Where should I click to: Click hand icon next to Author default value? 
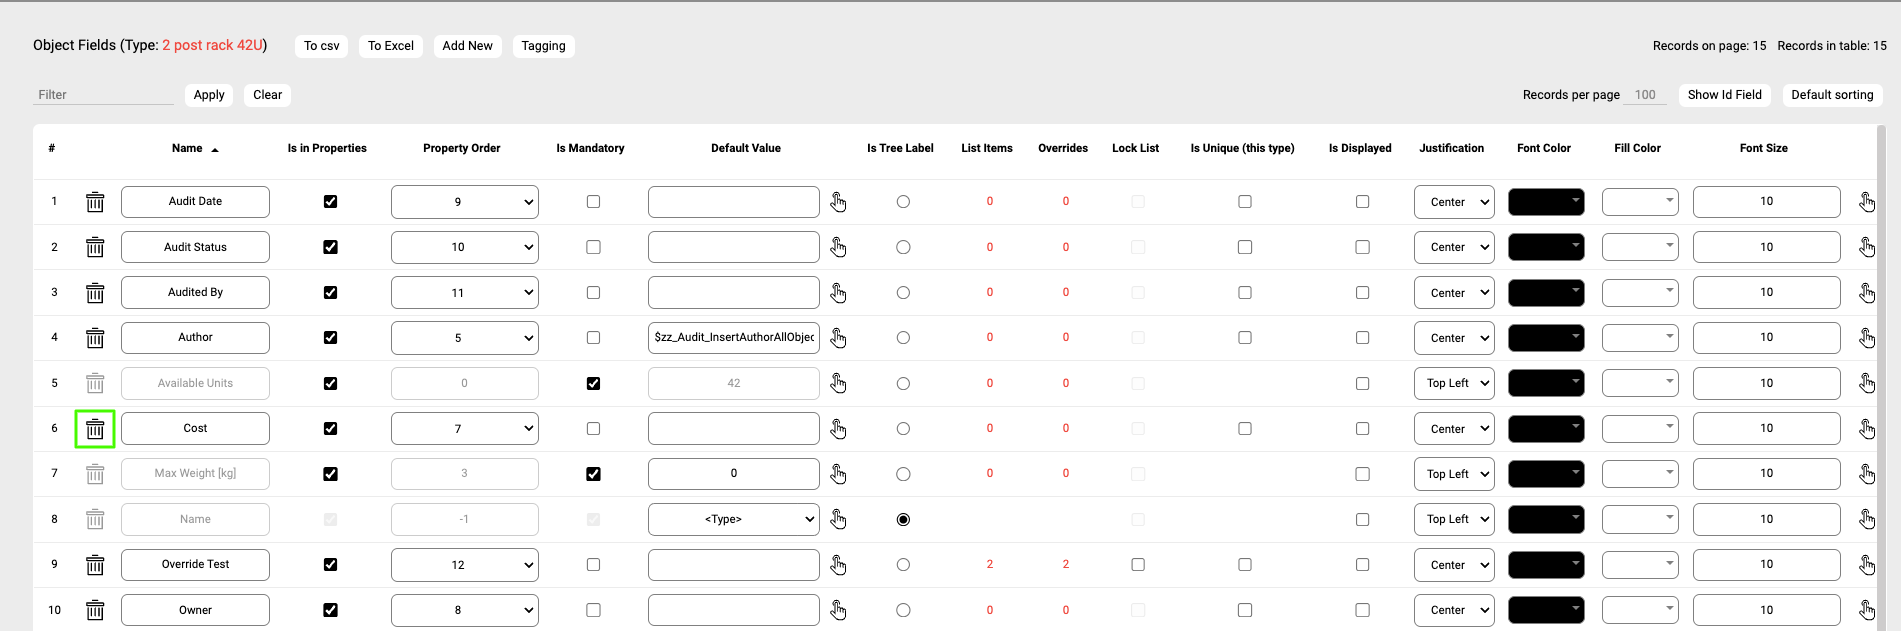838,338
